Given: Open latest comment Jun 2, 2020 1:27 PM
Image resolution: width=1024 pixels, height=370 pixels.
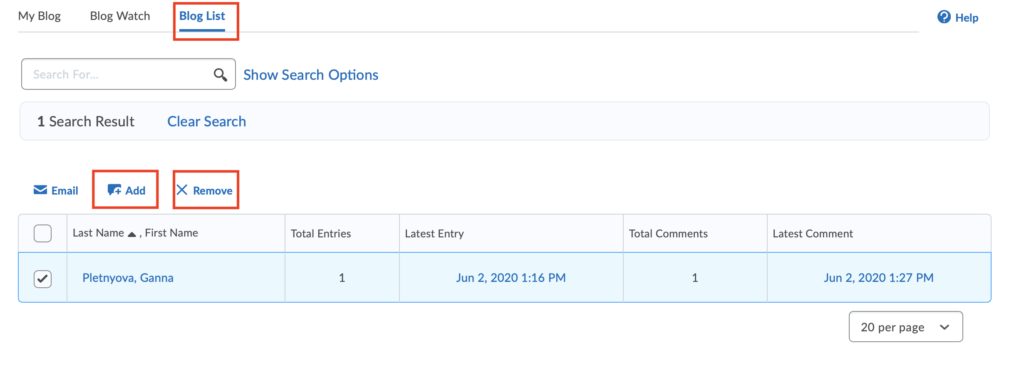Looking at the screenshot, I should pyautogui.click(x=878, y=278).
